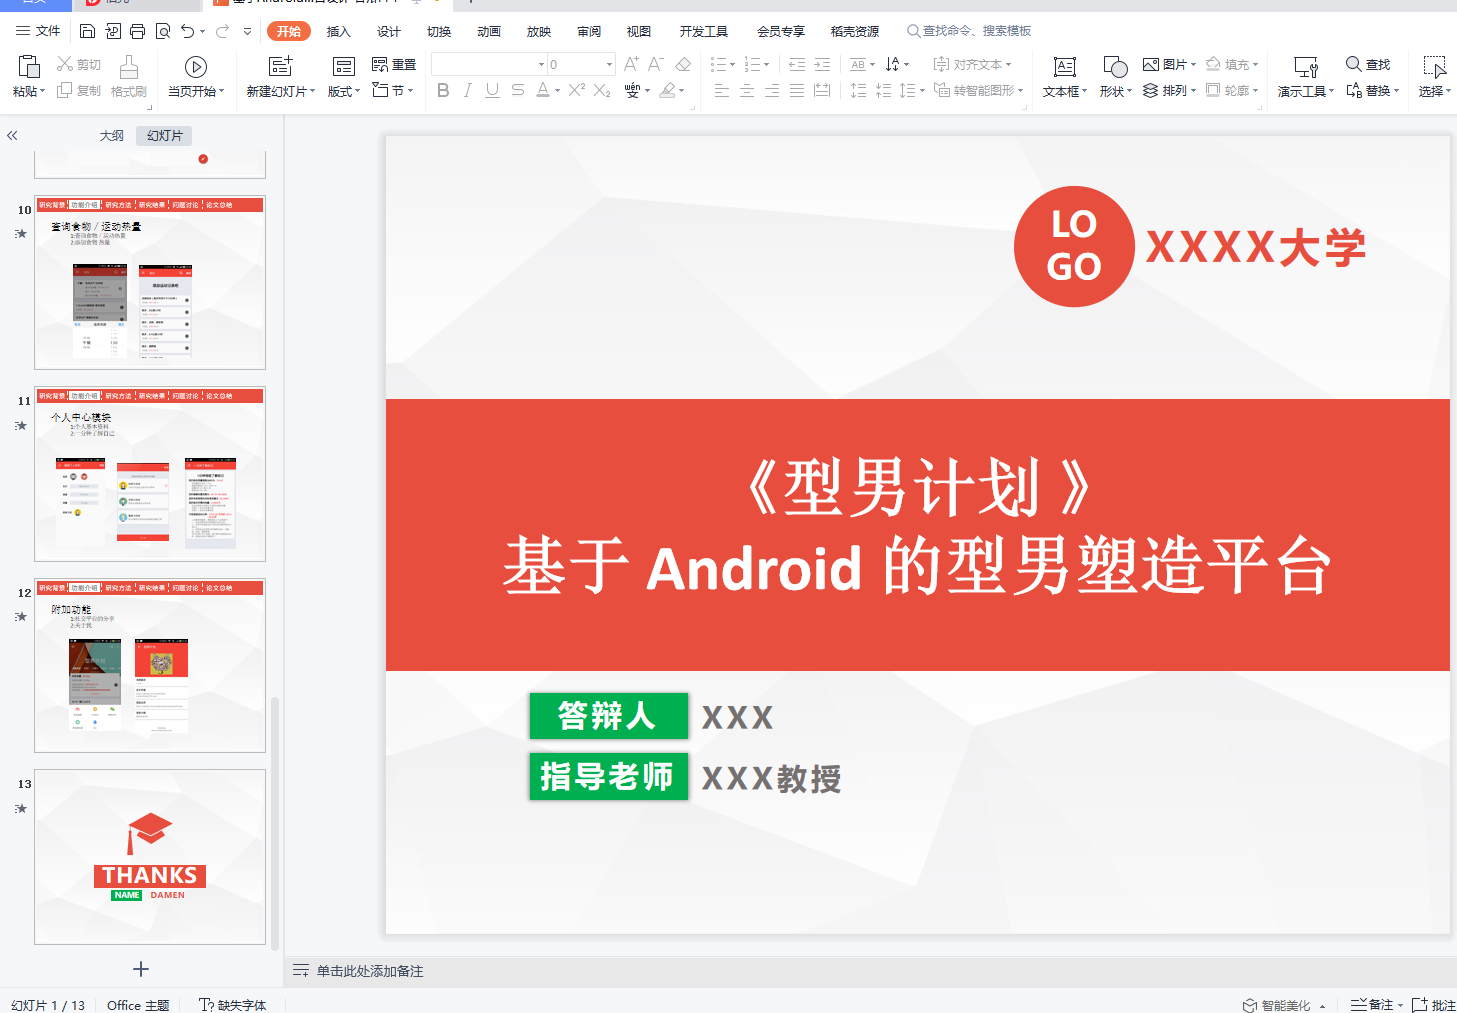1457x1013 pixels.
Task: Click the Print icon in quick access bar
Action: pos(138,31)
